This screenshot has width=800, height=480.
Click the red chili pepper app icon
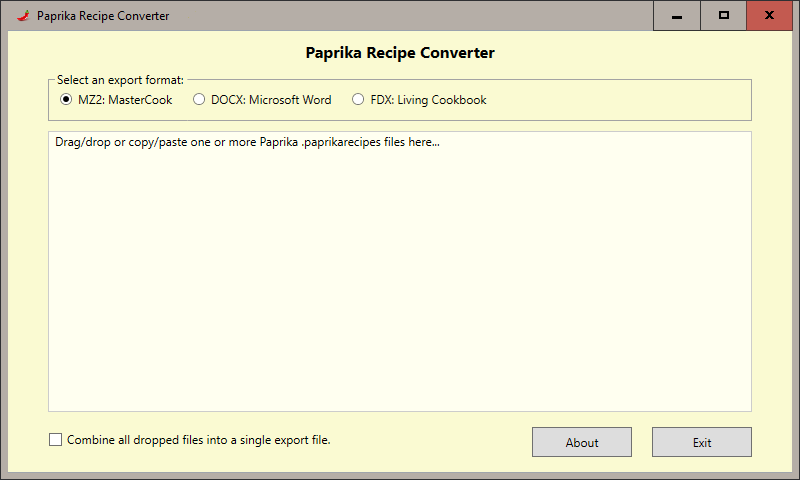[22, 16]
